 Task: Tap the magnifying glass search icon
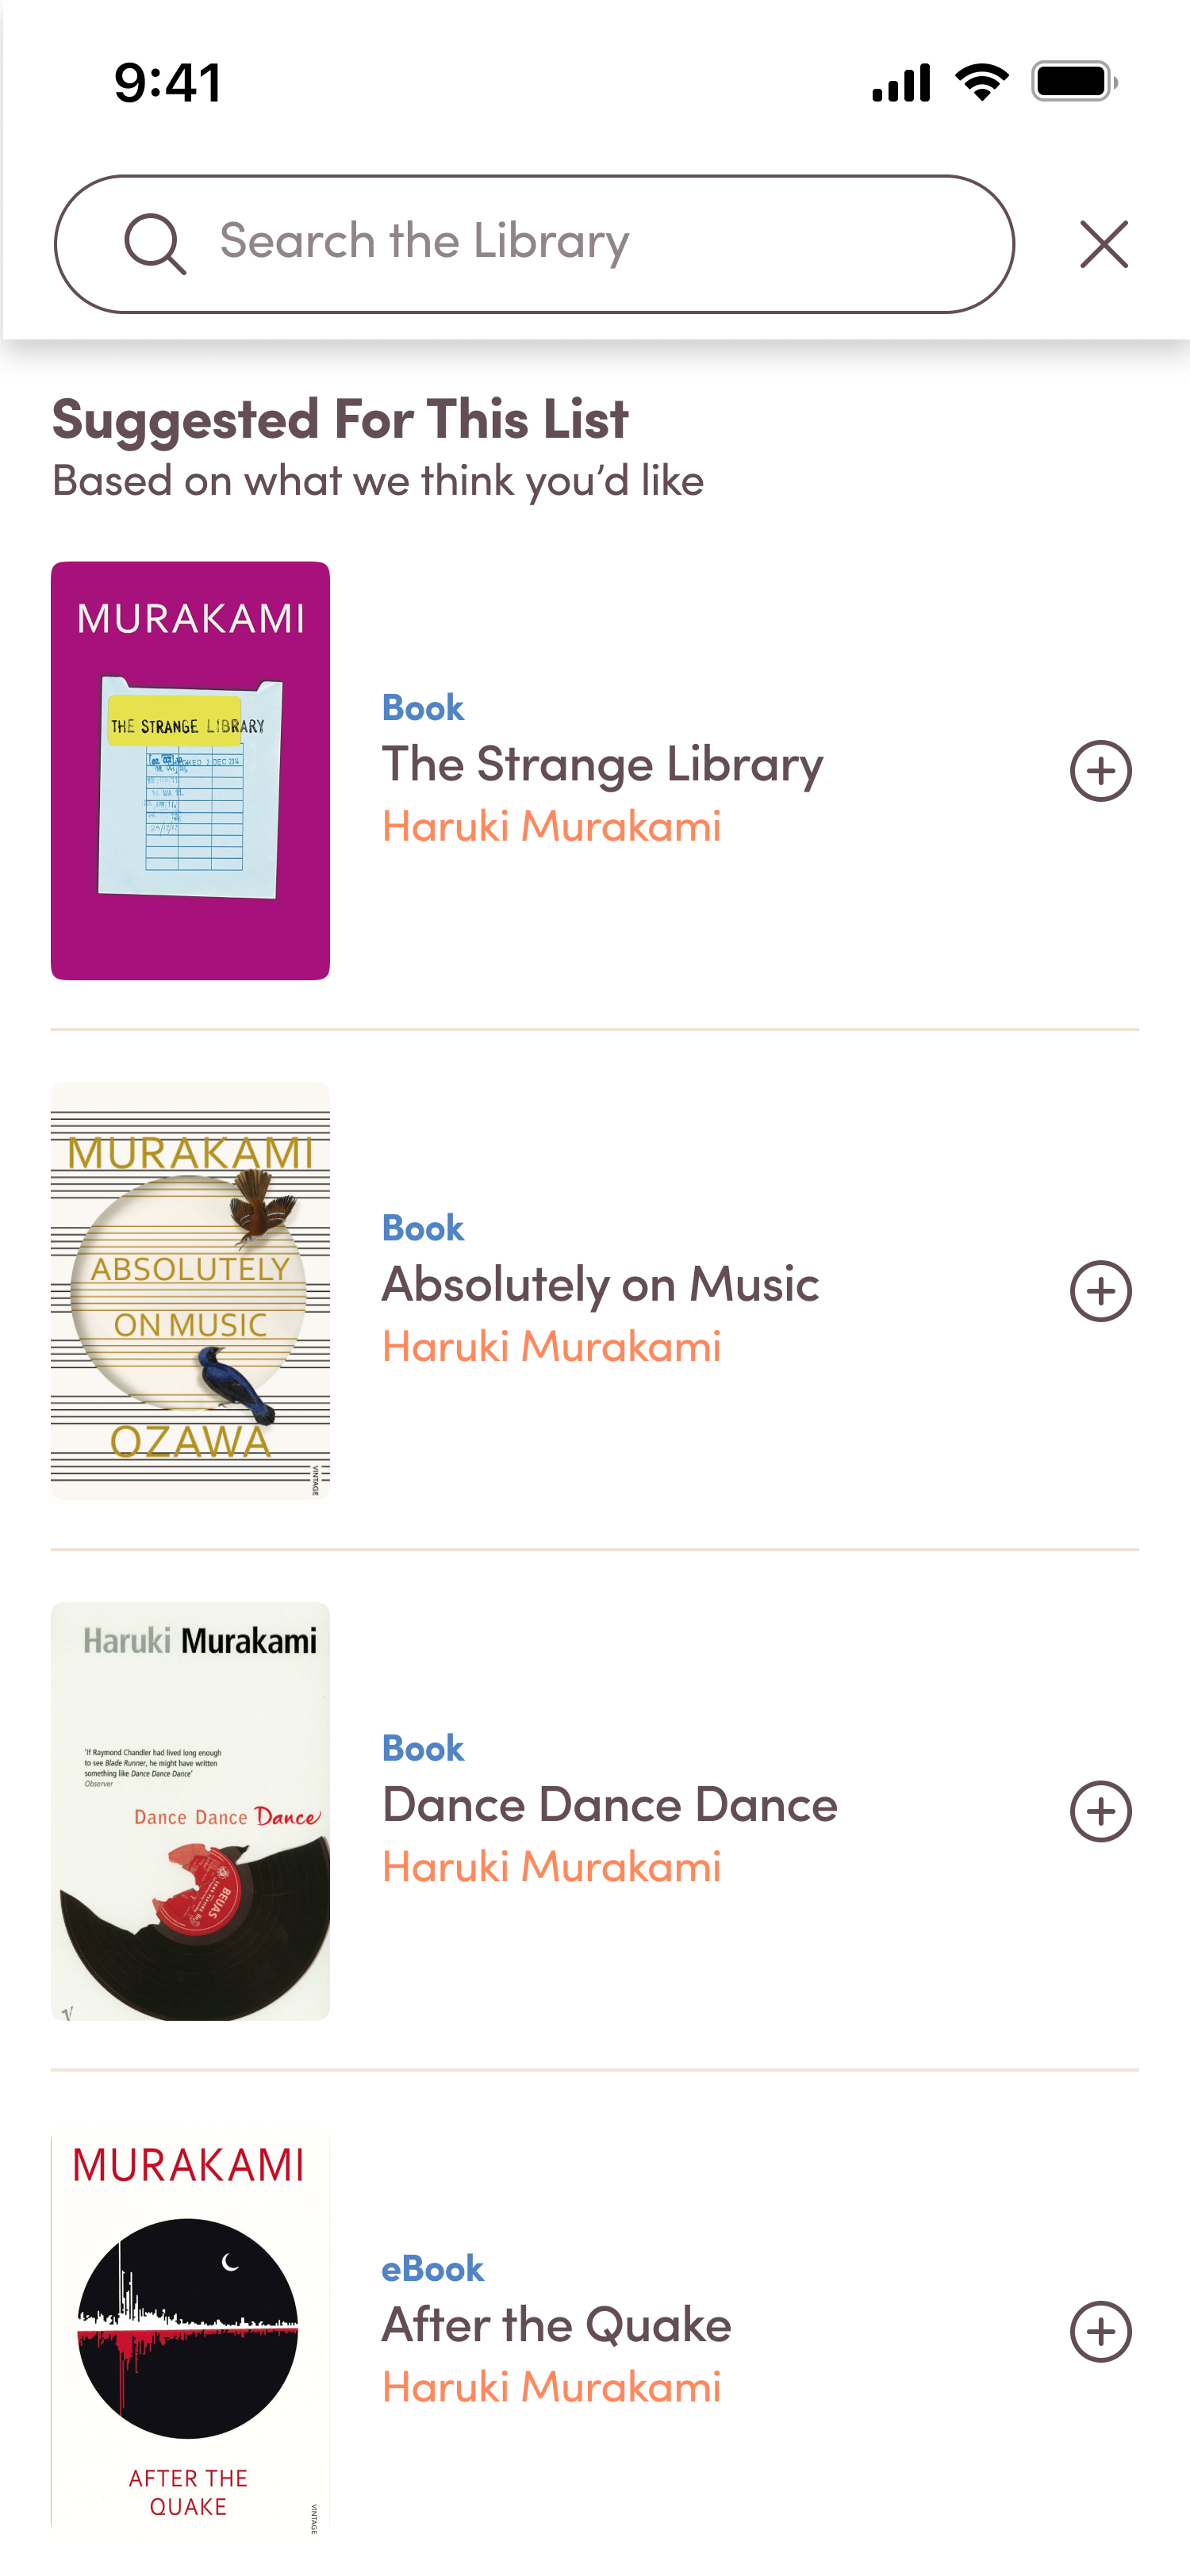click(x=155, y=244)
